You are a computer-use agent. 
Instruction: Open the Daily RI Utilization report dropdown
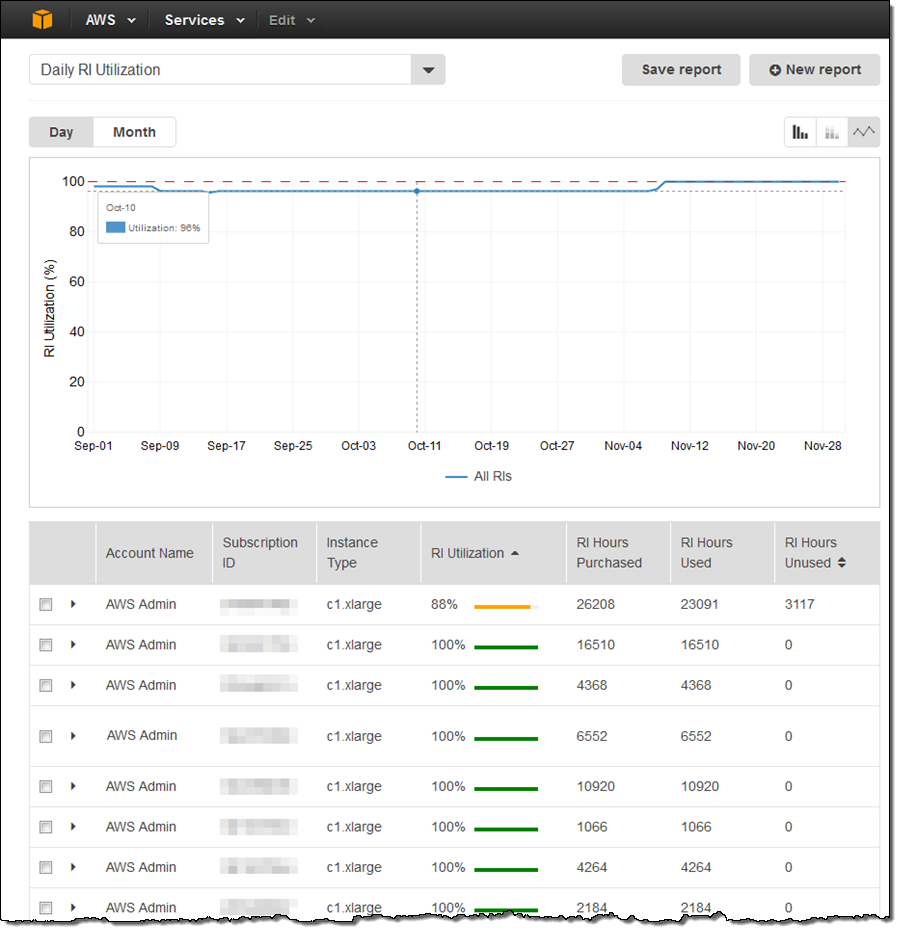click(x=428, y=70)
